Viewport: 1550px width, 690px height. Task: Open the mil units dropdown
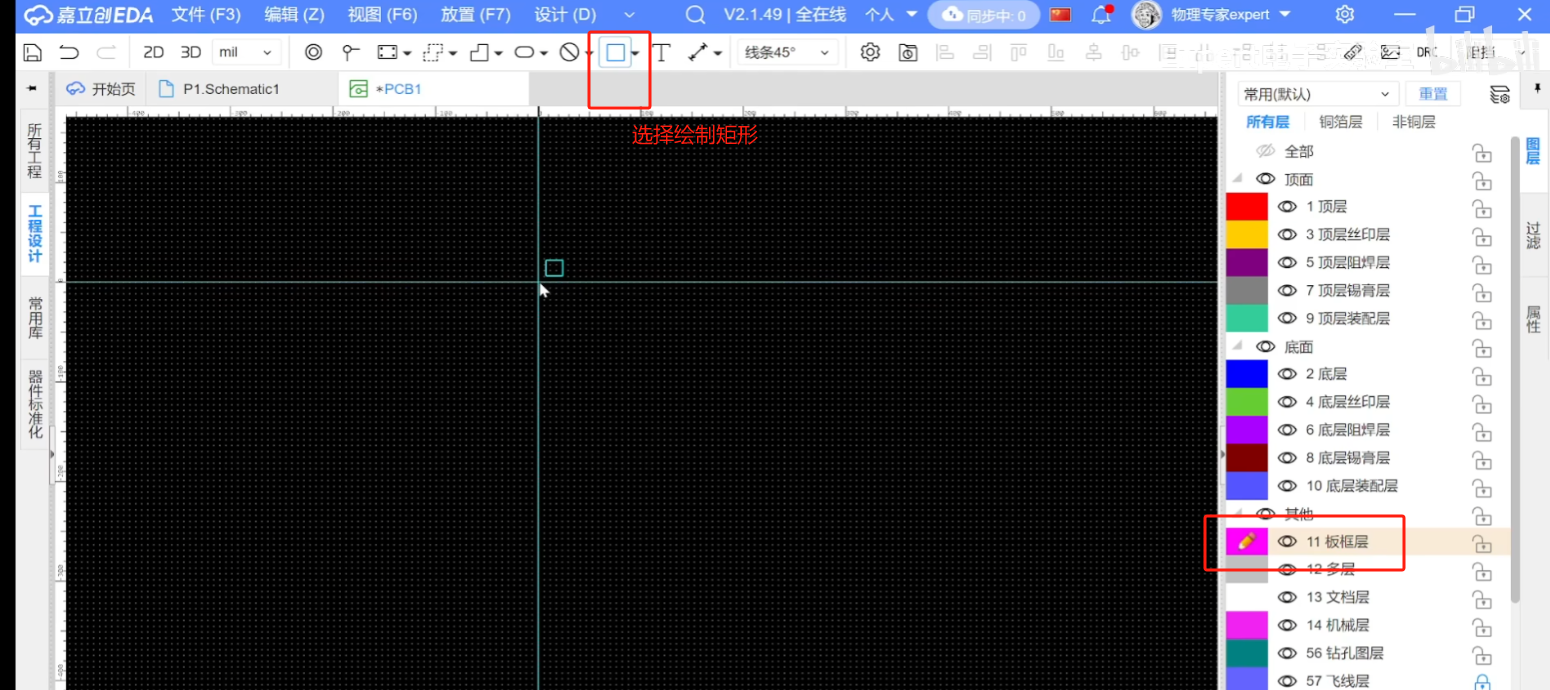tap(246, 52)
